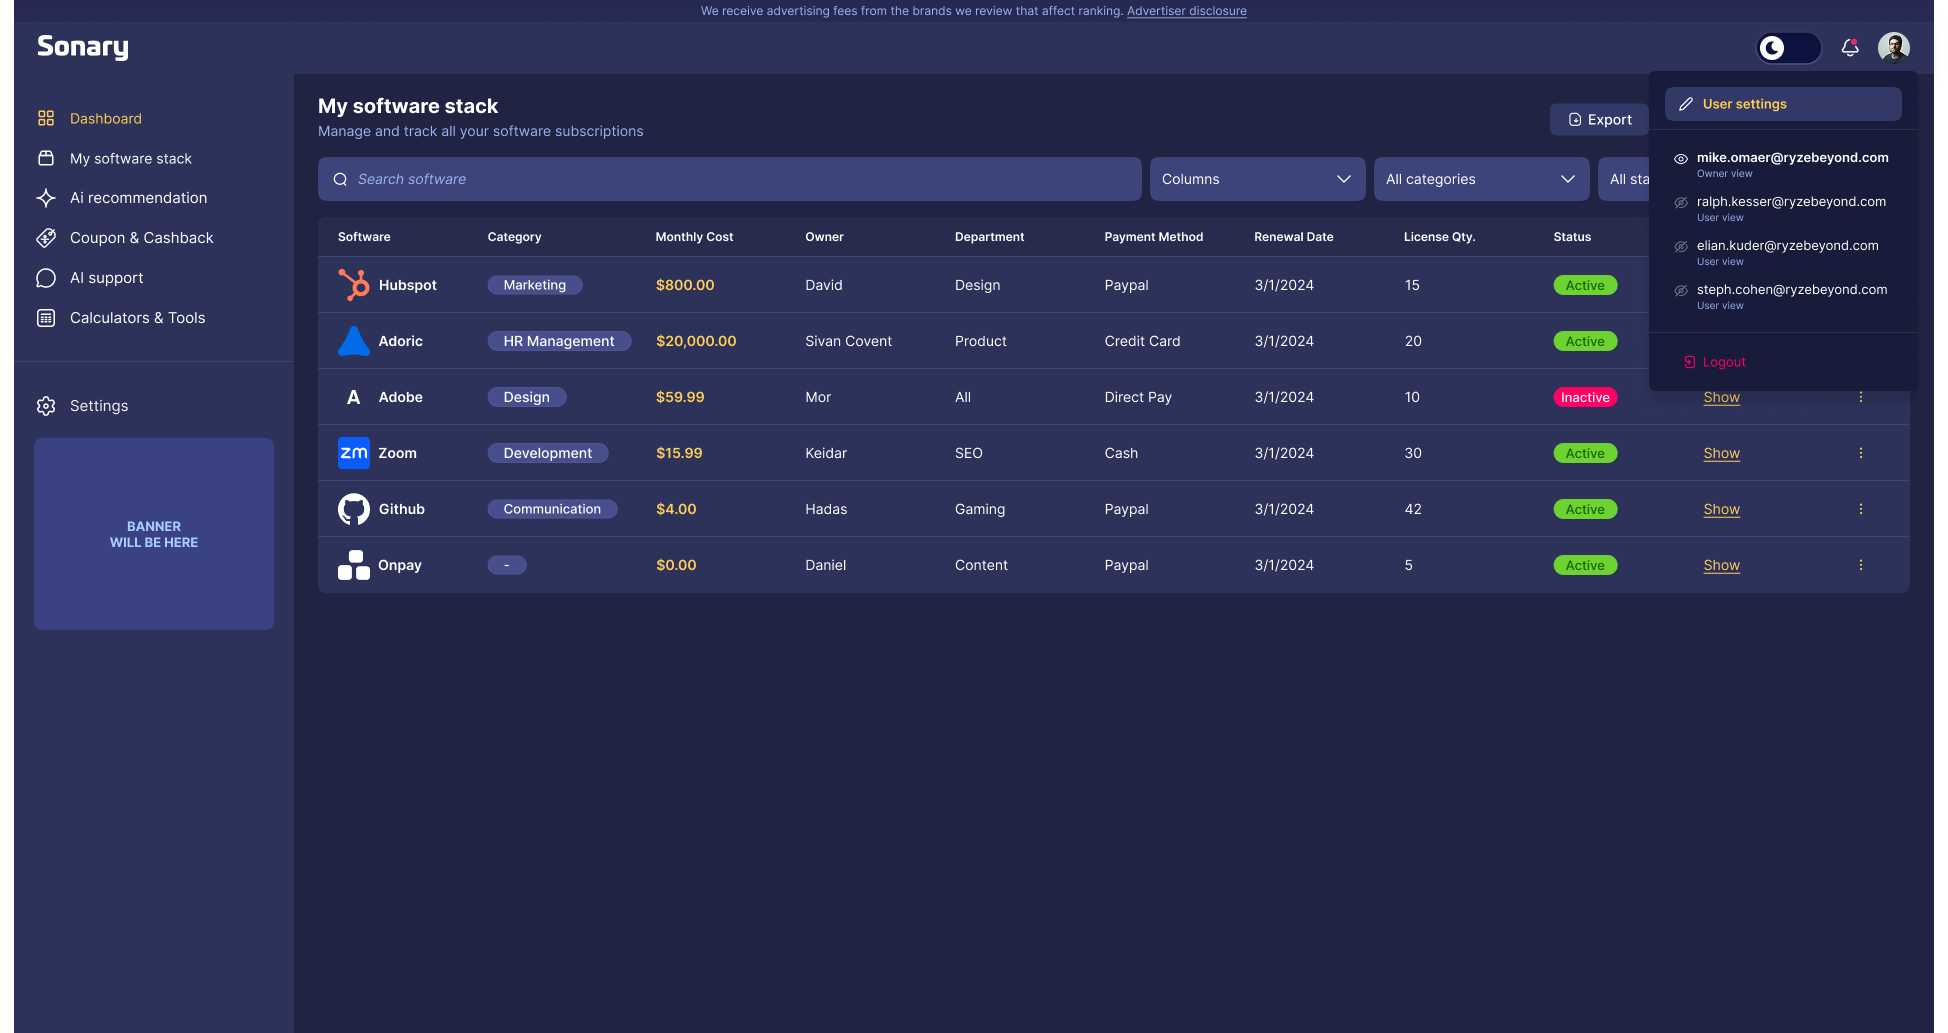This screenshot has height=1033, width=1948.
Task: Open Dashboard in the sidebar
Action: pyautogui.click(x=105, y=118)
